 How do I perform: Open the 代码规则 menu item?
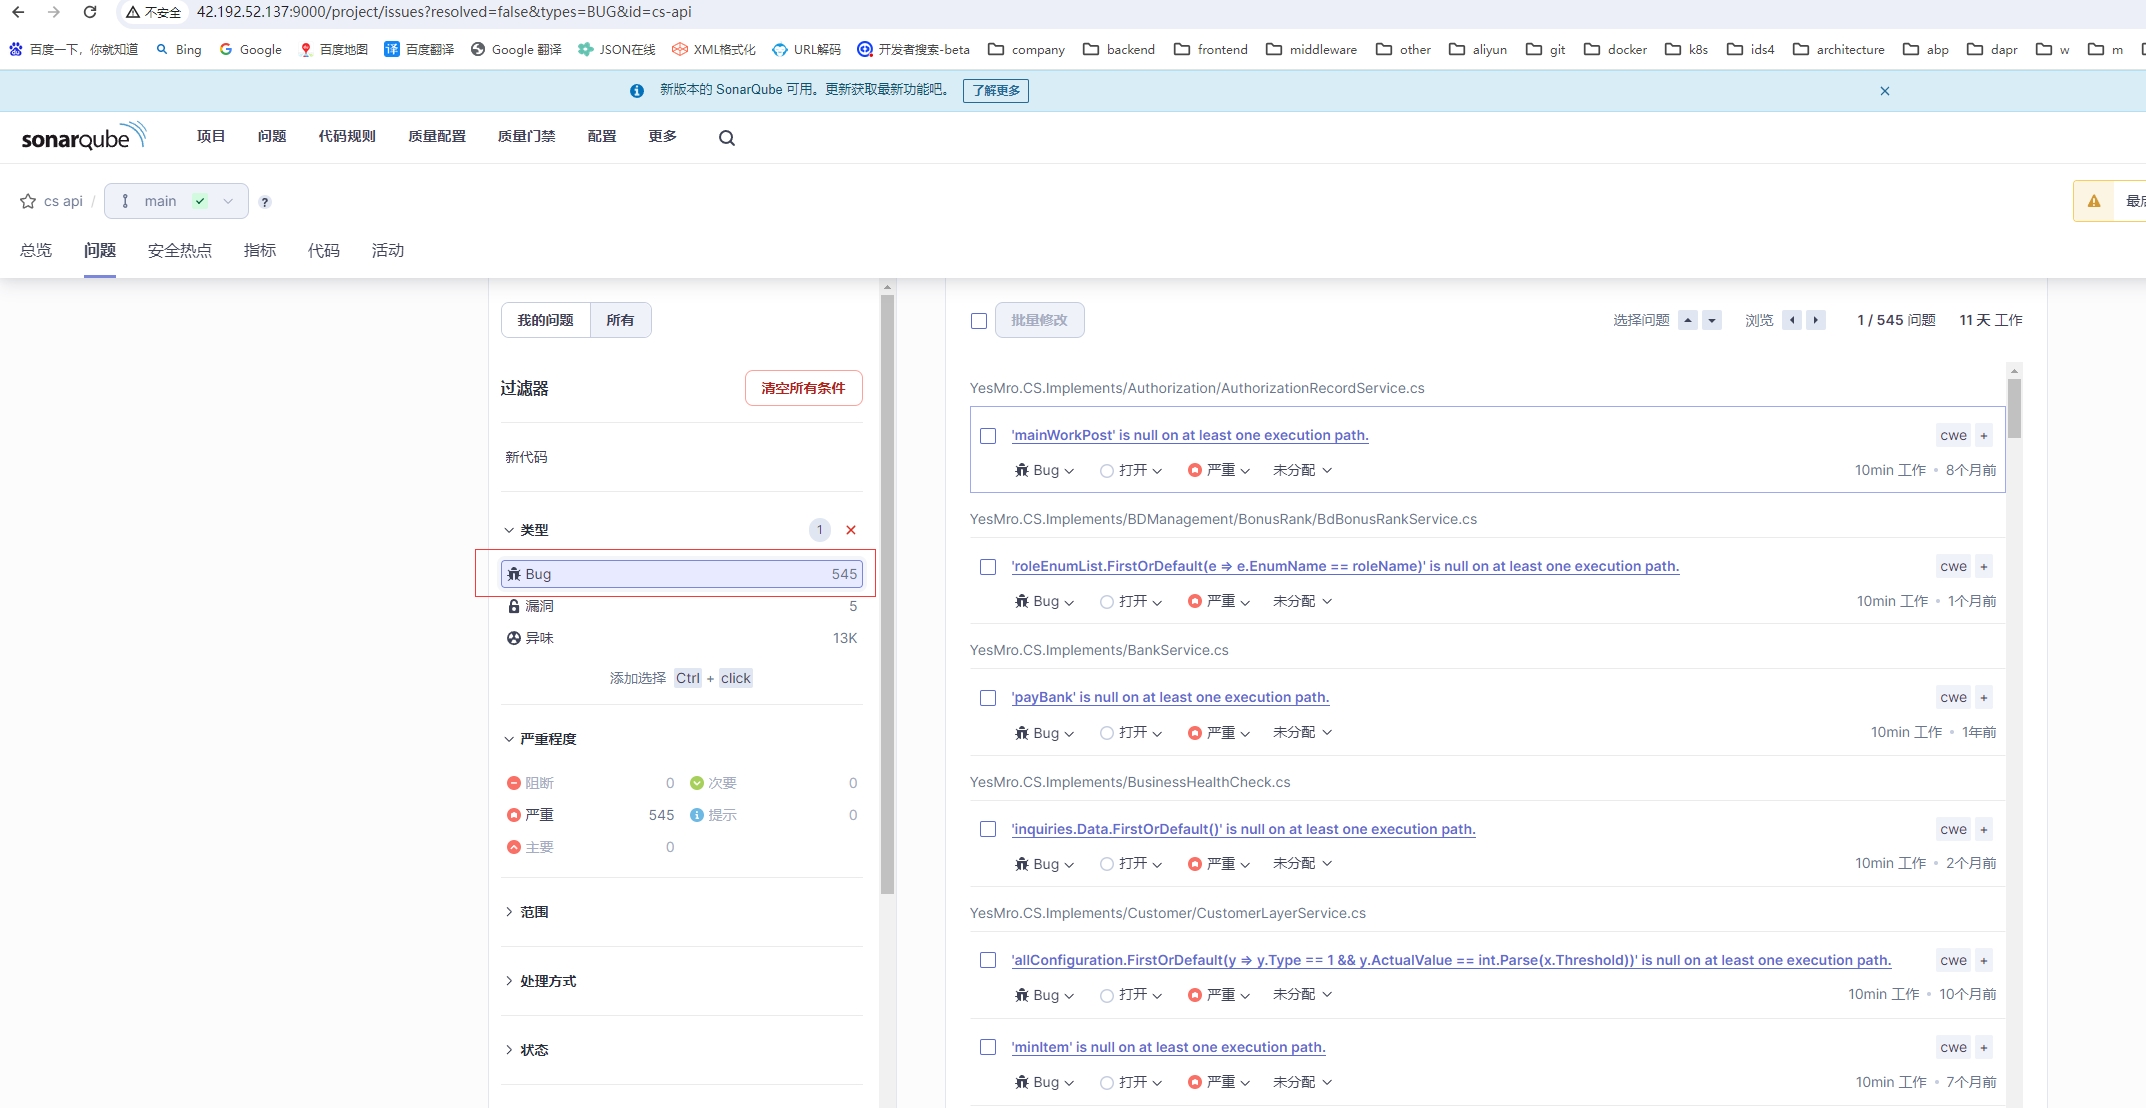(x=347, y=136)
